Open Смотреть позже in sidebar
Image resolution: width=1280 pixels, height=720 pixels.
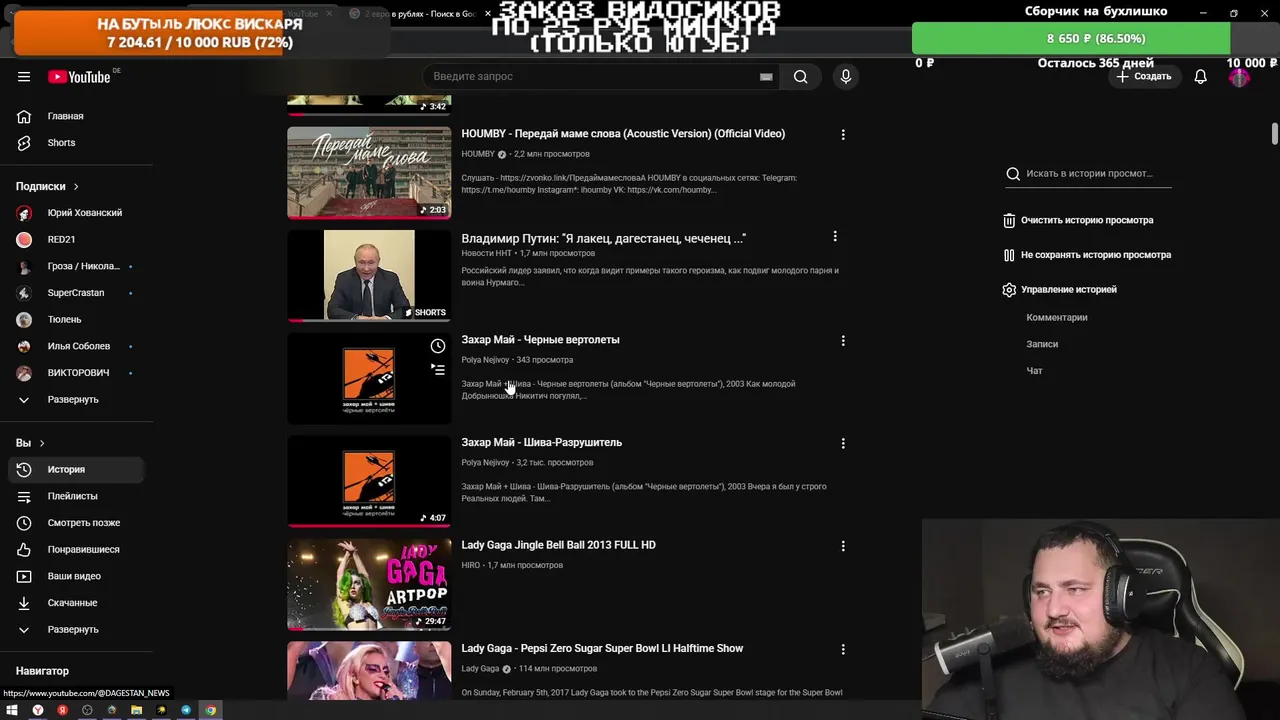(77, 523)
